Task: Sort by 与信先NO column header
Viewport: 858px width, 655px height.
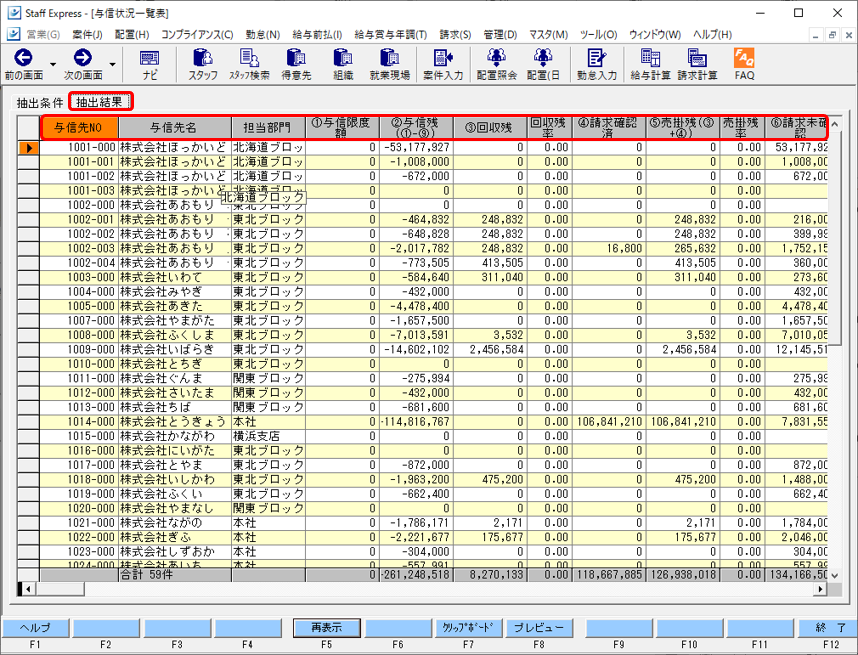Action: 79,127
